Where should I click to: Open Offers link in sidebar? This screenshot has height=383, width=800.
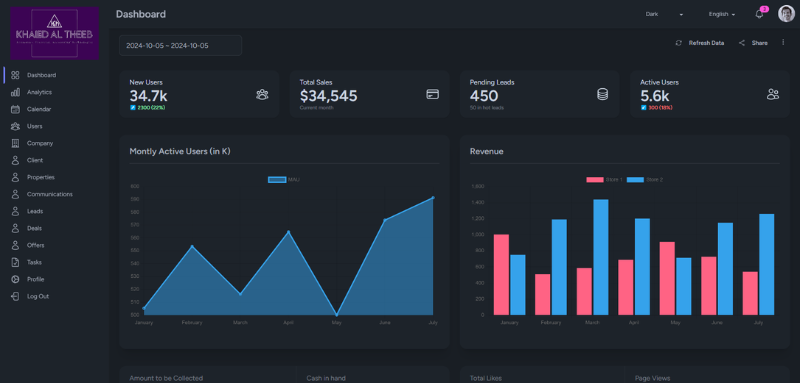coord(36,245)
